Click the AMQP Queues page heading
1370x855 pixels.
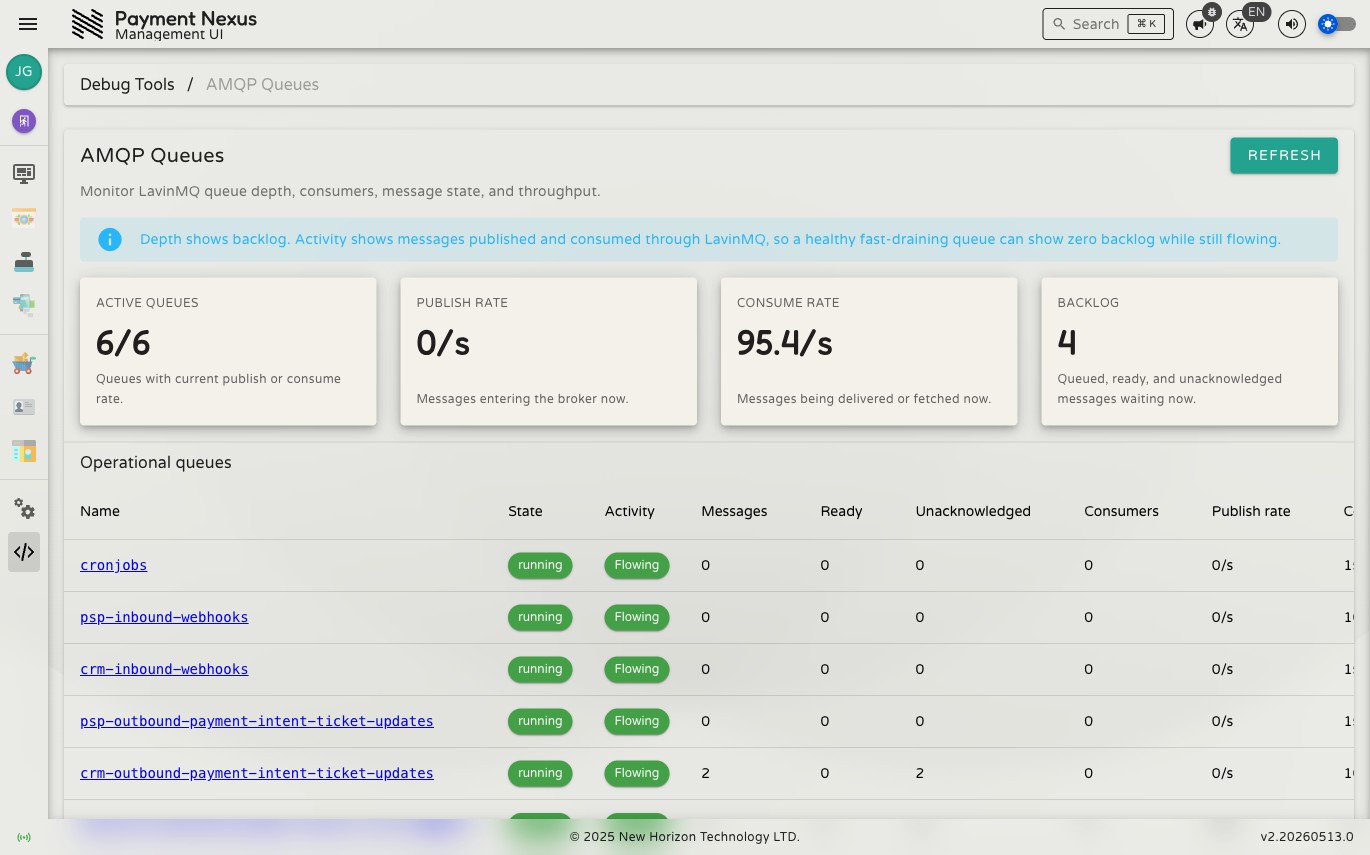click(152, 155)
